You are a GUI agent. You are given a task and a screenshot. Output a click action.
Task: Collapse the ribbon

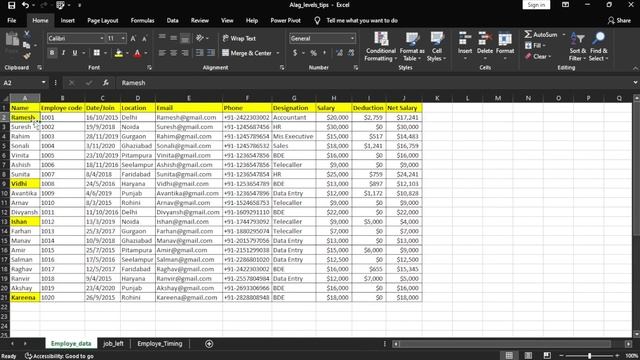coord(635,68)
